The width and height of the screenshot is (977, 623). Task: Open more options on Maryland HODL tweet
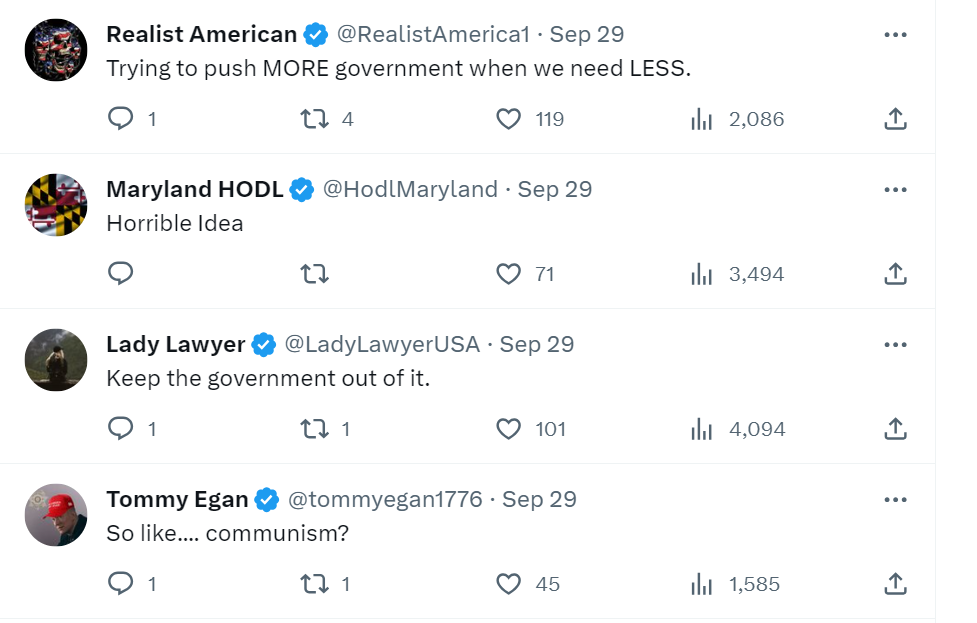[x=895, y=190]
